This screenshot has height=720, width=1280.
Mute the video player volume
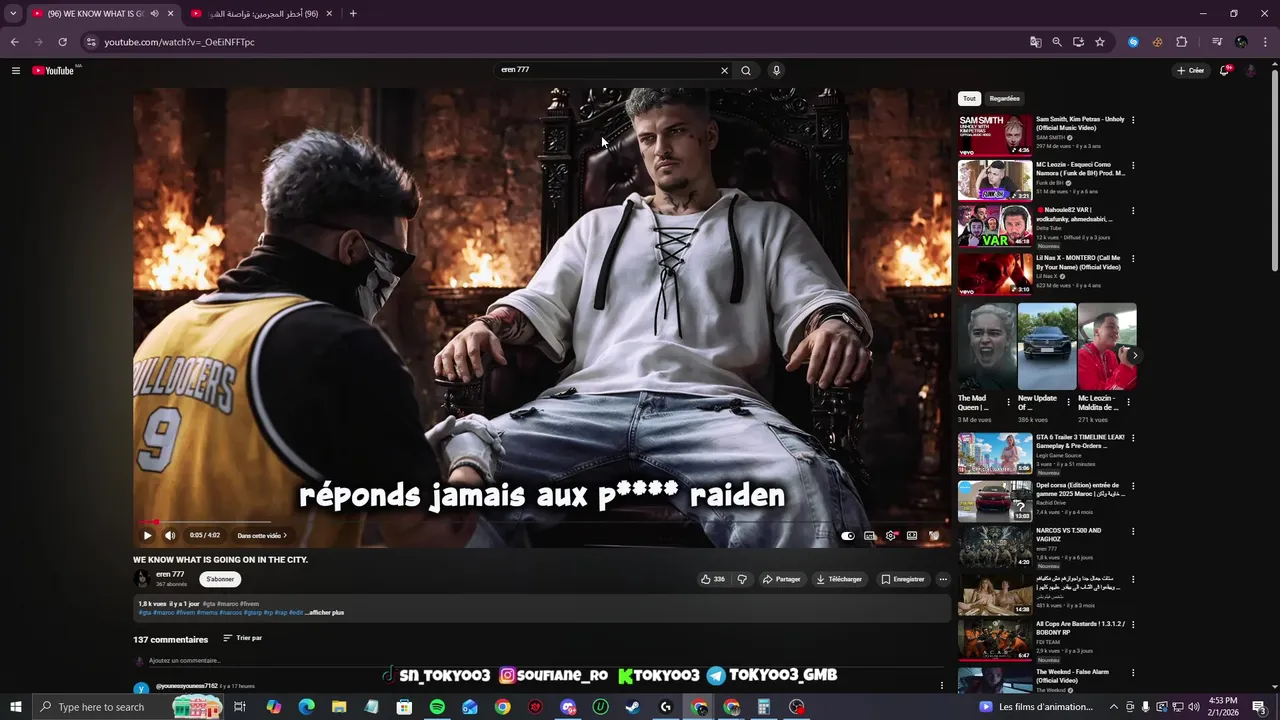coord(170,536)
